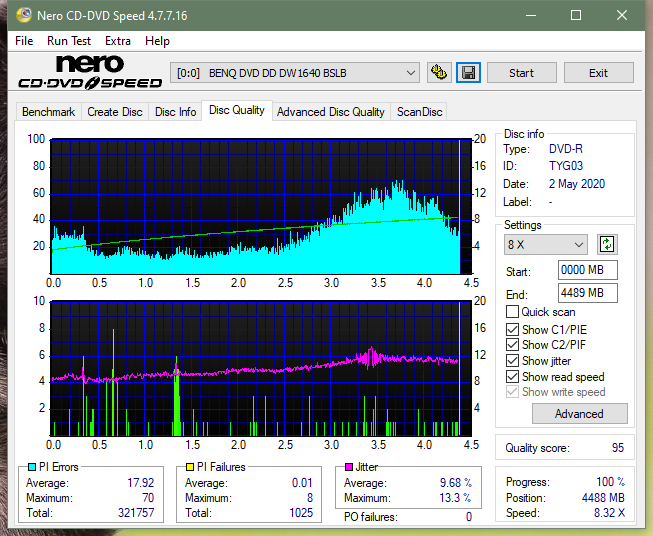
Task: Click the PI Errors maximum 70
Action: [x=148, y=498]
